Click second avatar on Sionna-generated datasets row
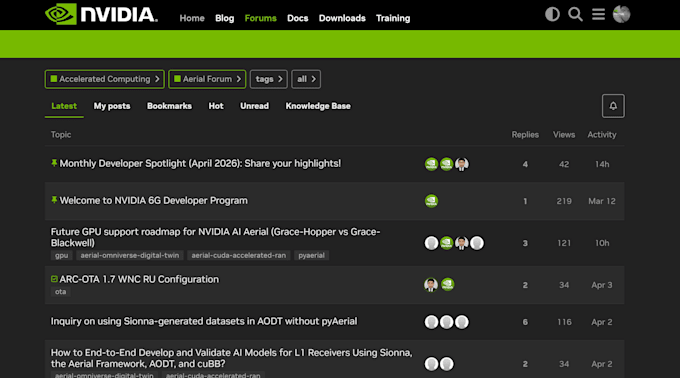 point(446,322)
